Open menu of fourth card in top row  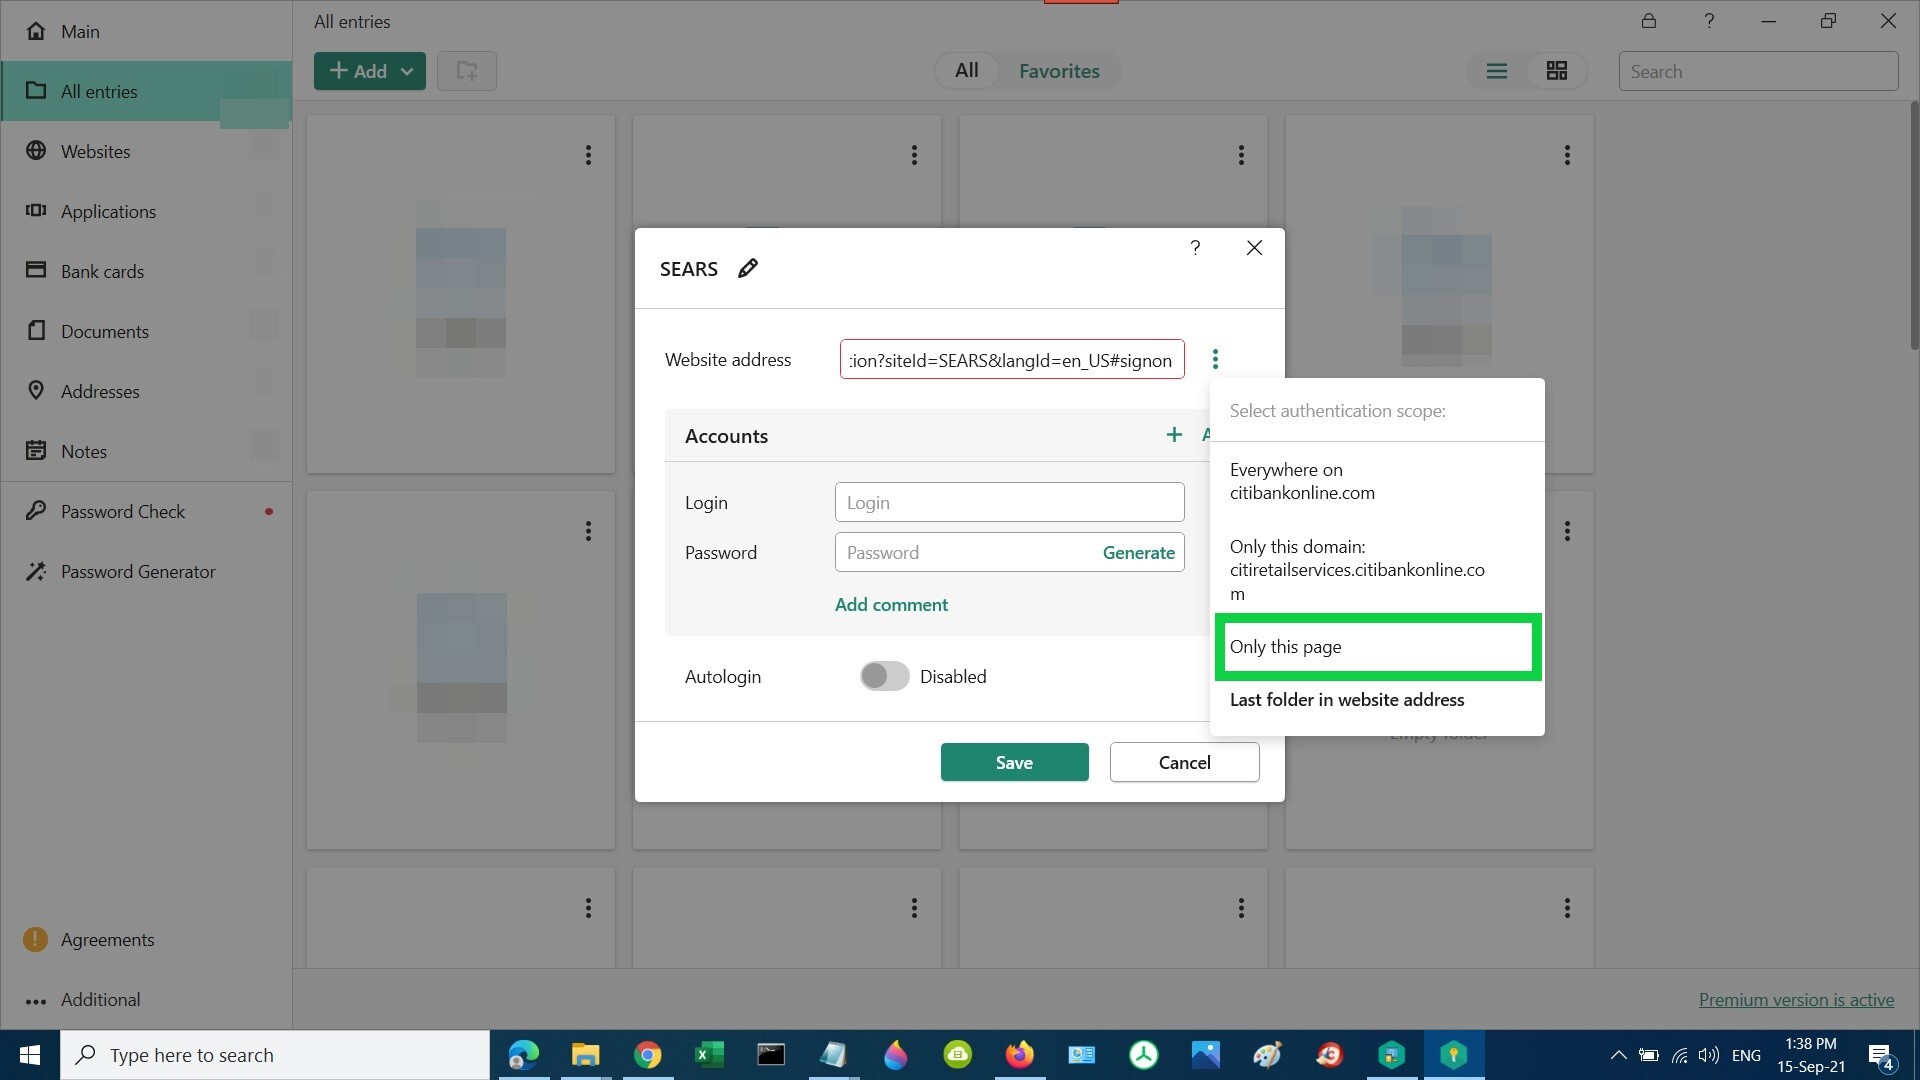pyautogui.click(x=1567, y=155)
